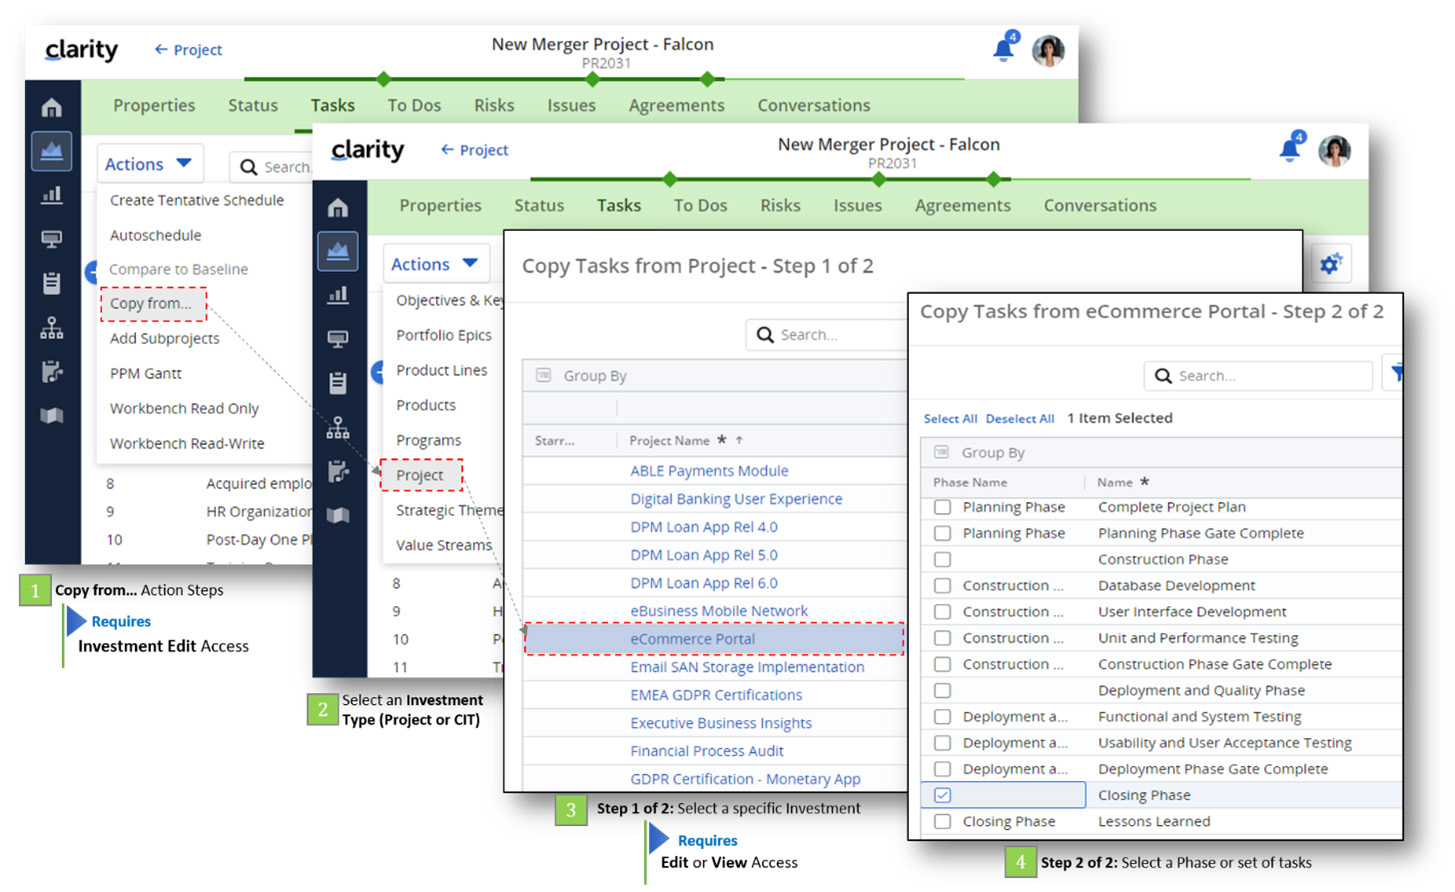The width and height of the screenshot is (1455, 892).
Task: Select Copy from... in Actions menu
Action: click(x=152, y=304)
